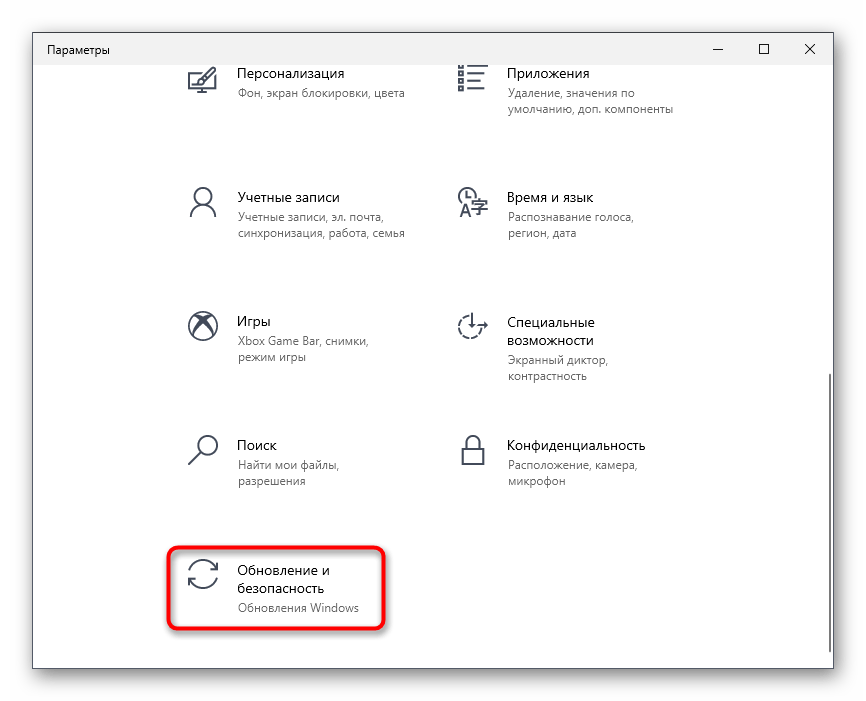Click the Конфиденциальность category title
The height and width of the screenshot is (701, 866).
tap(576, 445)
